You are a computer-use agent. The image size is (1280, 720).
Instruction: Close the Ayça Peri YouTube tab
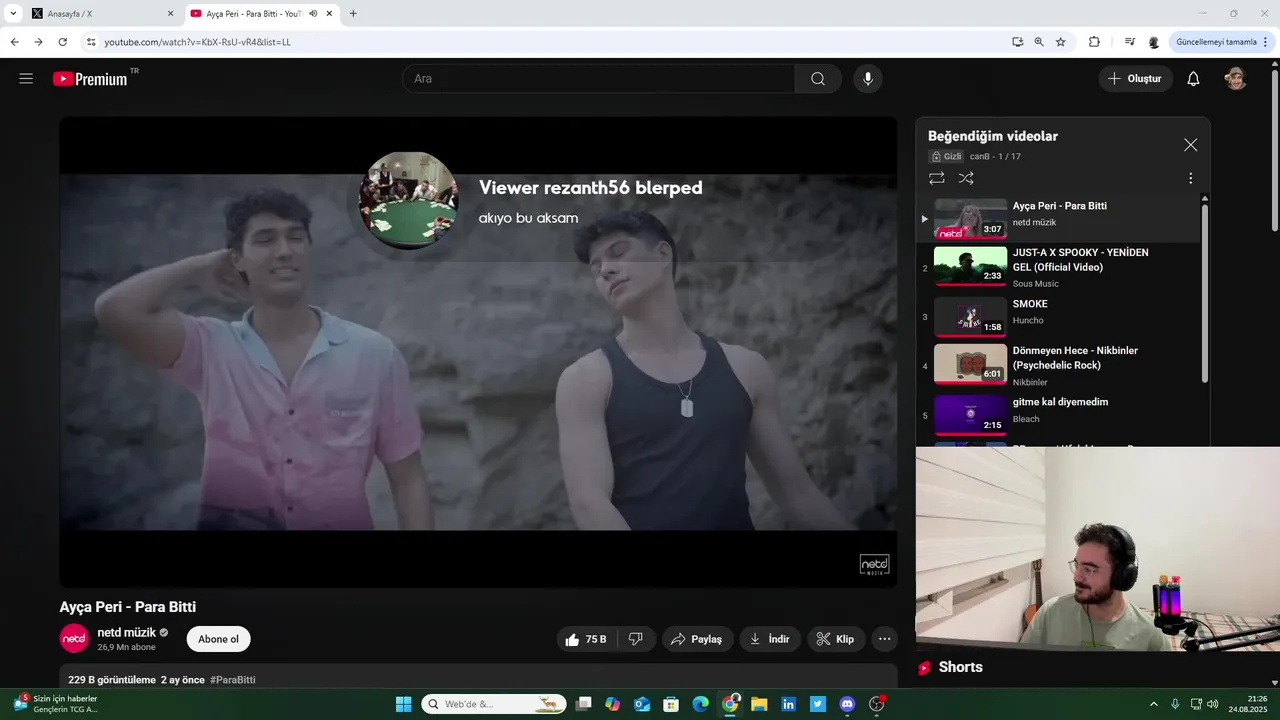tap(329, 14)
